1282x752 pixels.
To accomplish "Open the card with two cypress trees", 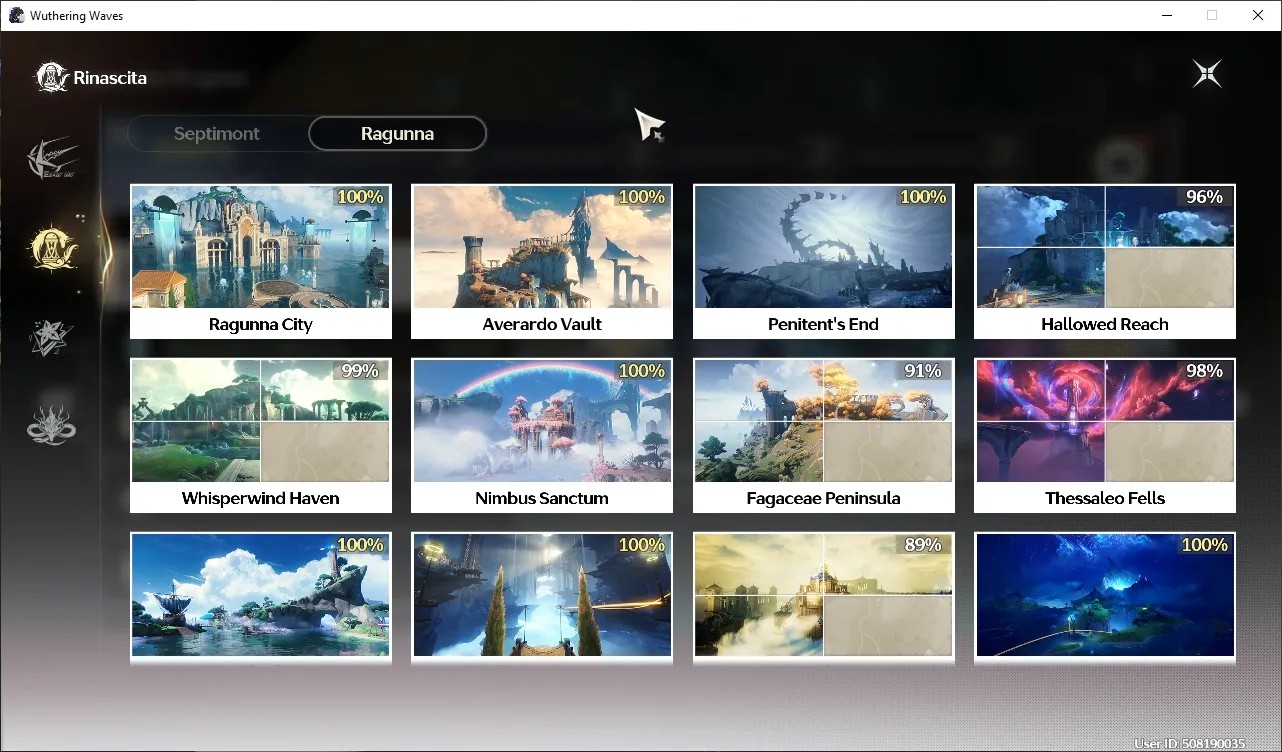I will (542, 597).
